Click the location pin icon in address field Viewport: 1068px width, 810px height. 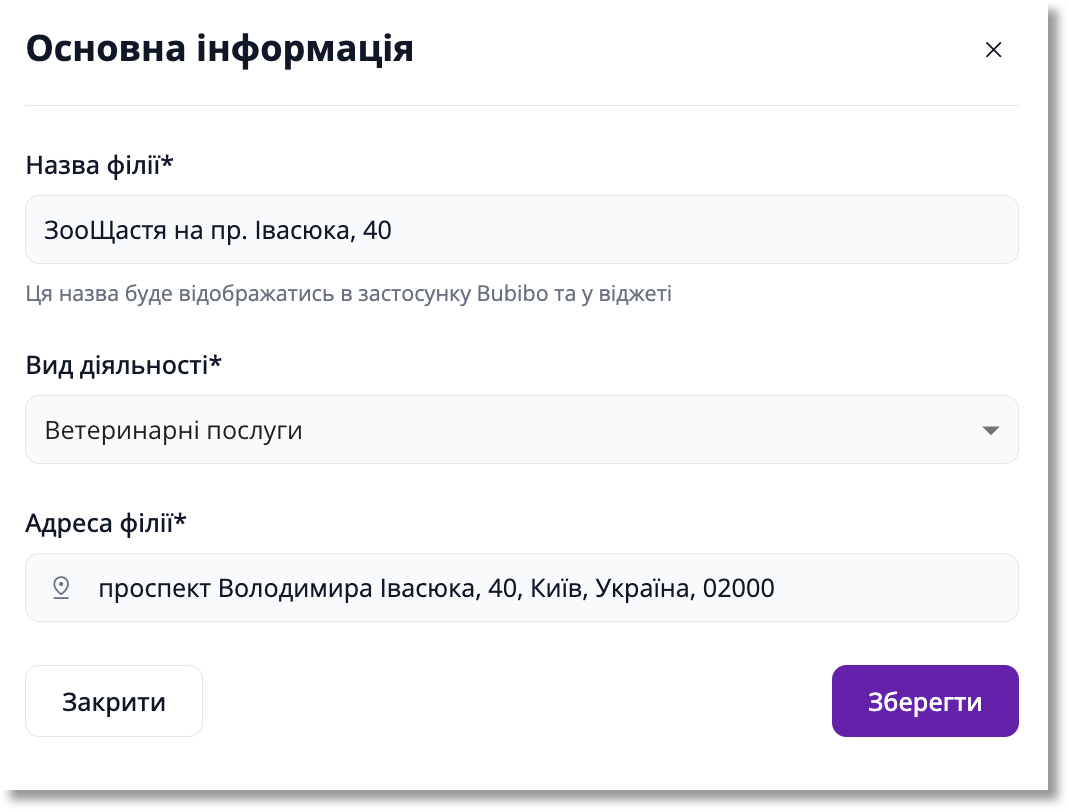point(61,587)
